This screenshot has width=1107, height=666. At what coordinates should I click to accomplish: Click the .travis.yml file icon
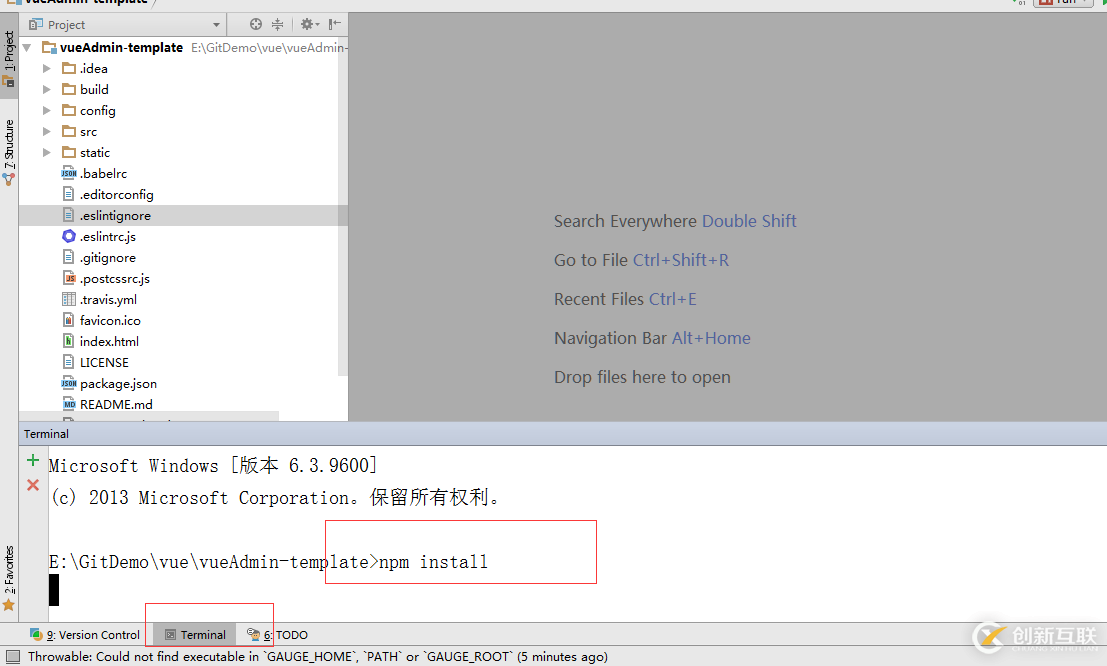click(x=68, y=299)
